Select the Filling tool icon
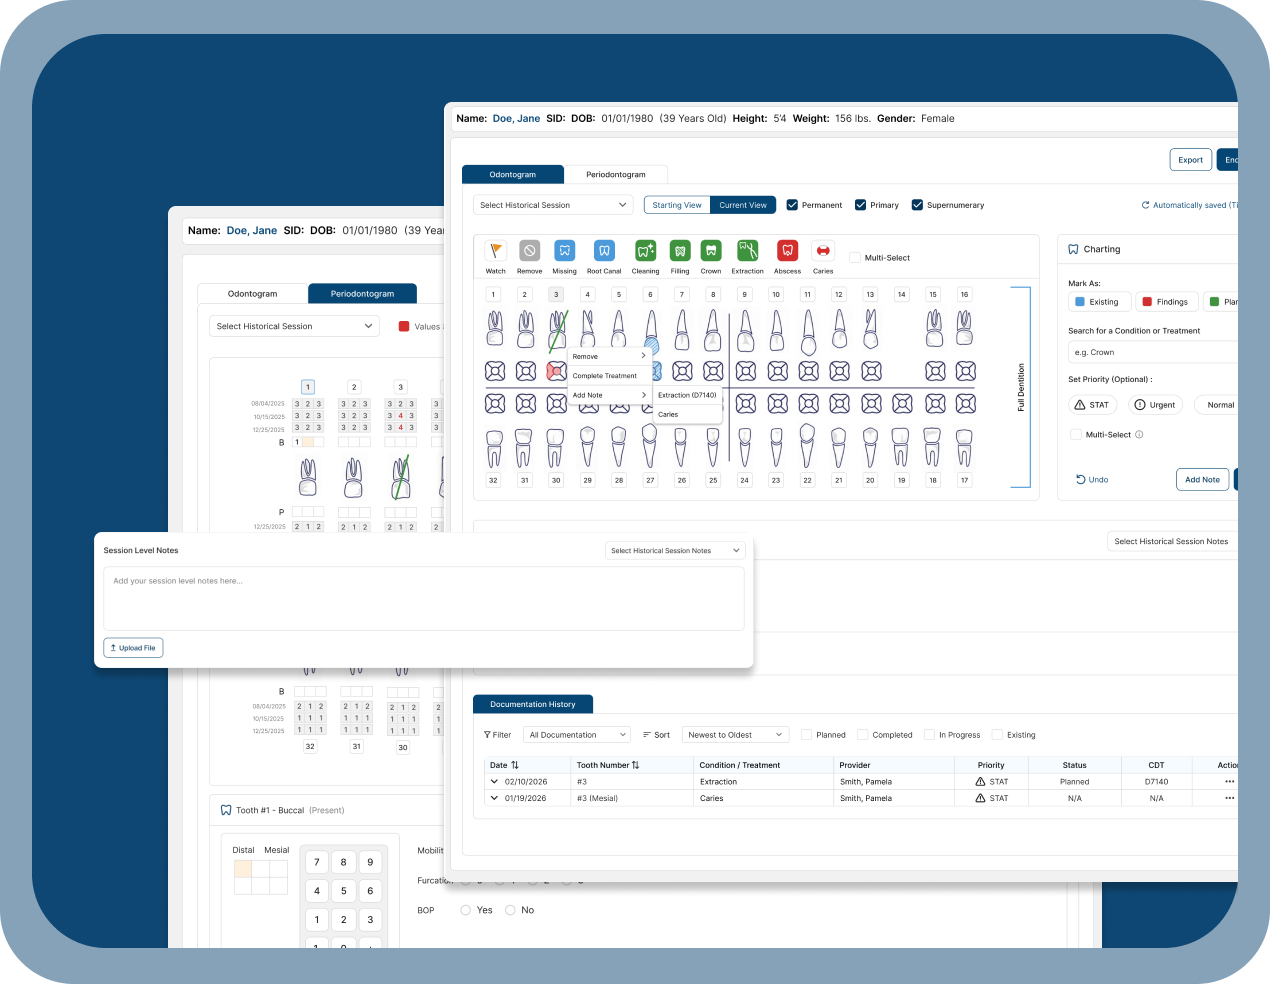This screenshot has height=984, width=1270. [680, 250]
